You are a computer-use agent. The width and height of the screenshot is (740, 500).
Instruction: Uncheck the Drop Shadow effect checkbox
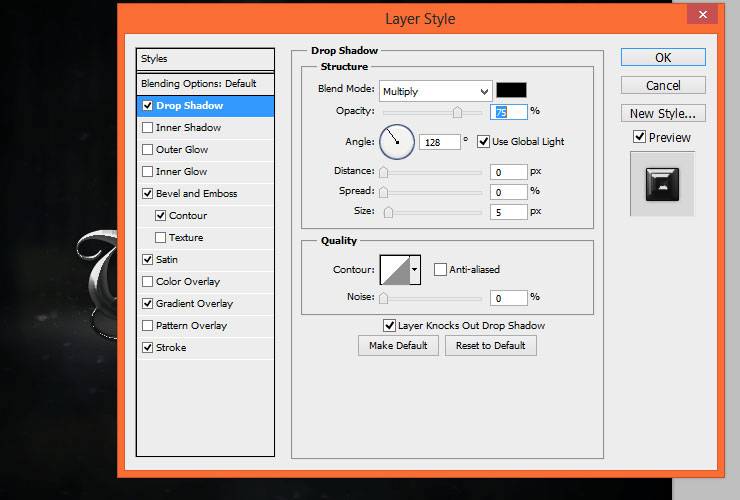[x=148, y=106]
